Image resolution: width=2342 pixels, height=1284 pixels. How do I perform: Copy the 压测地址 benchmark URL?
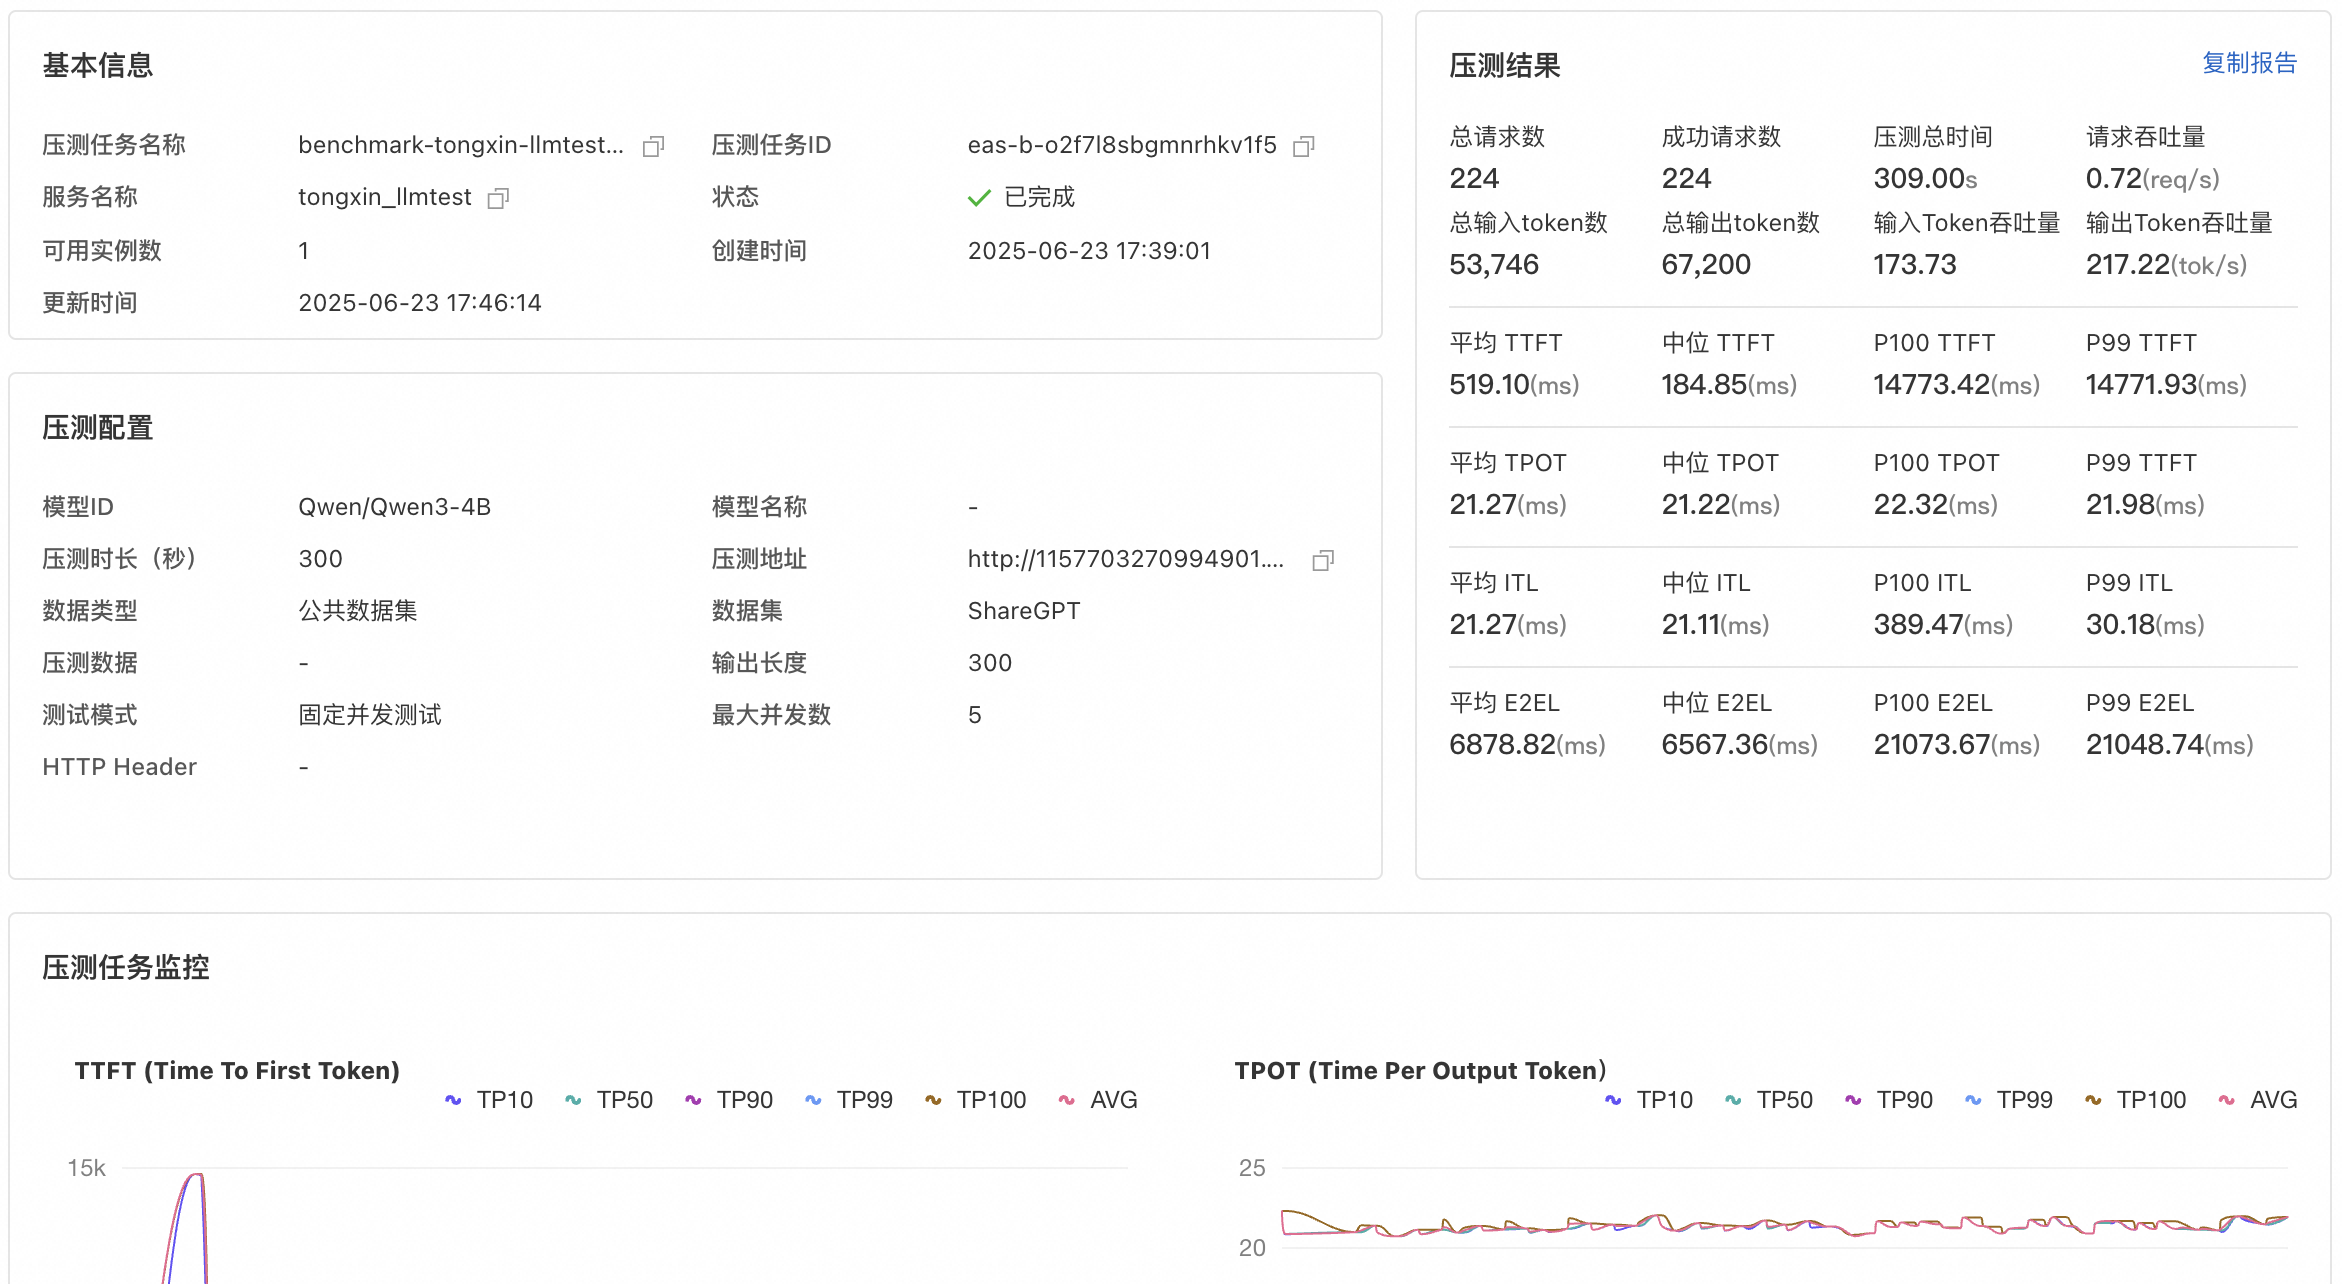pos(1322,560)
